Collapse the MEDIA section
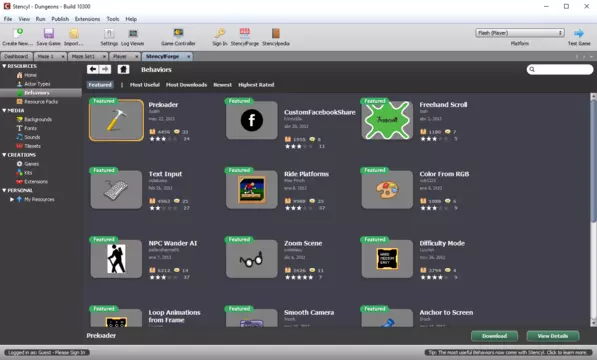597x360 pixels. pos(4,111)
